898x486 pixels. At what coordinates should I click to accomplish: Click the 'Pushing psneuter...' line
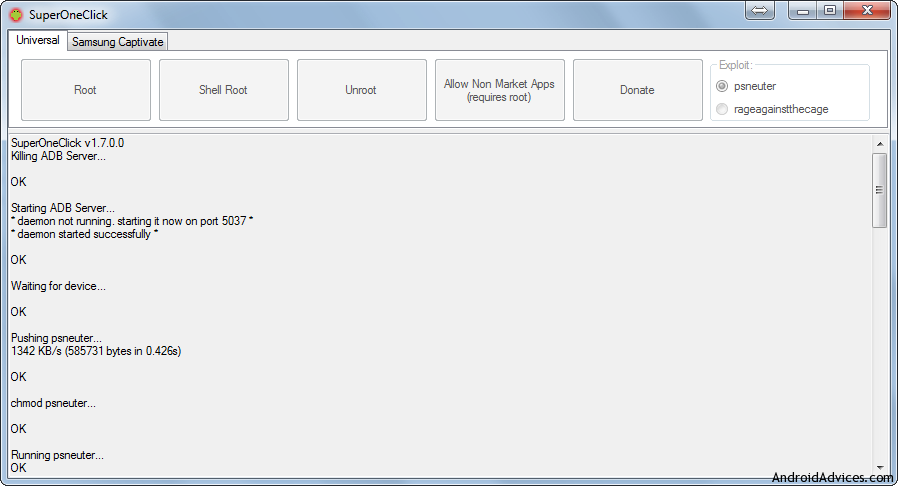coord(57,338)
